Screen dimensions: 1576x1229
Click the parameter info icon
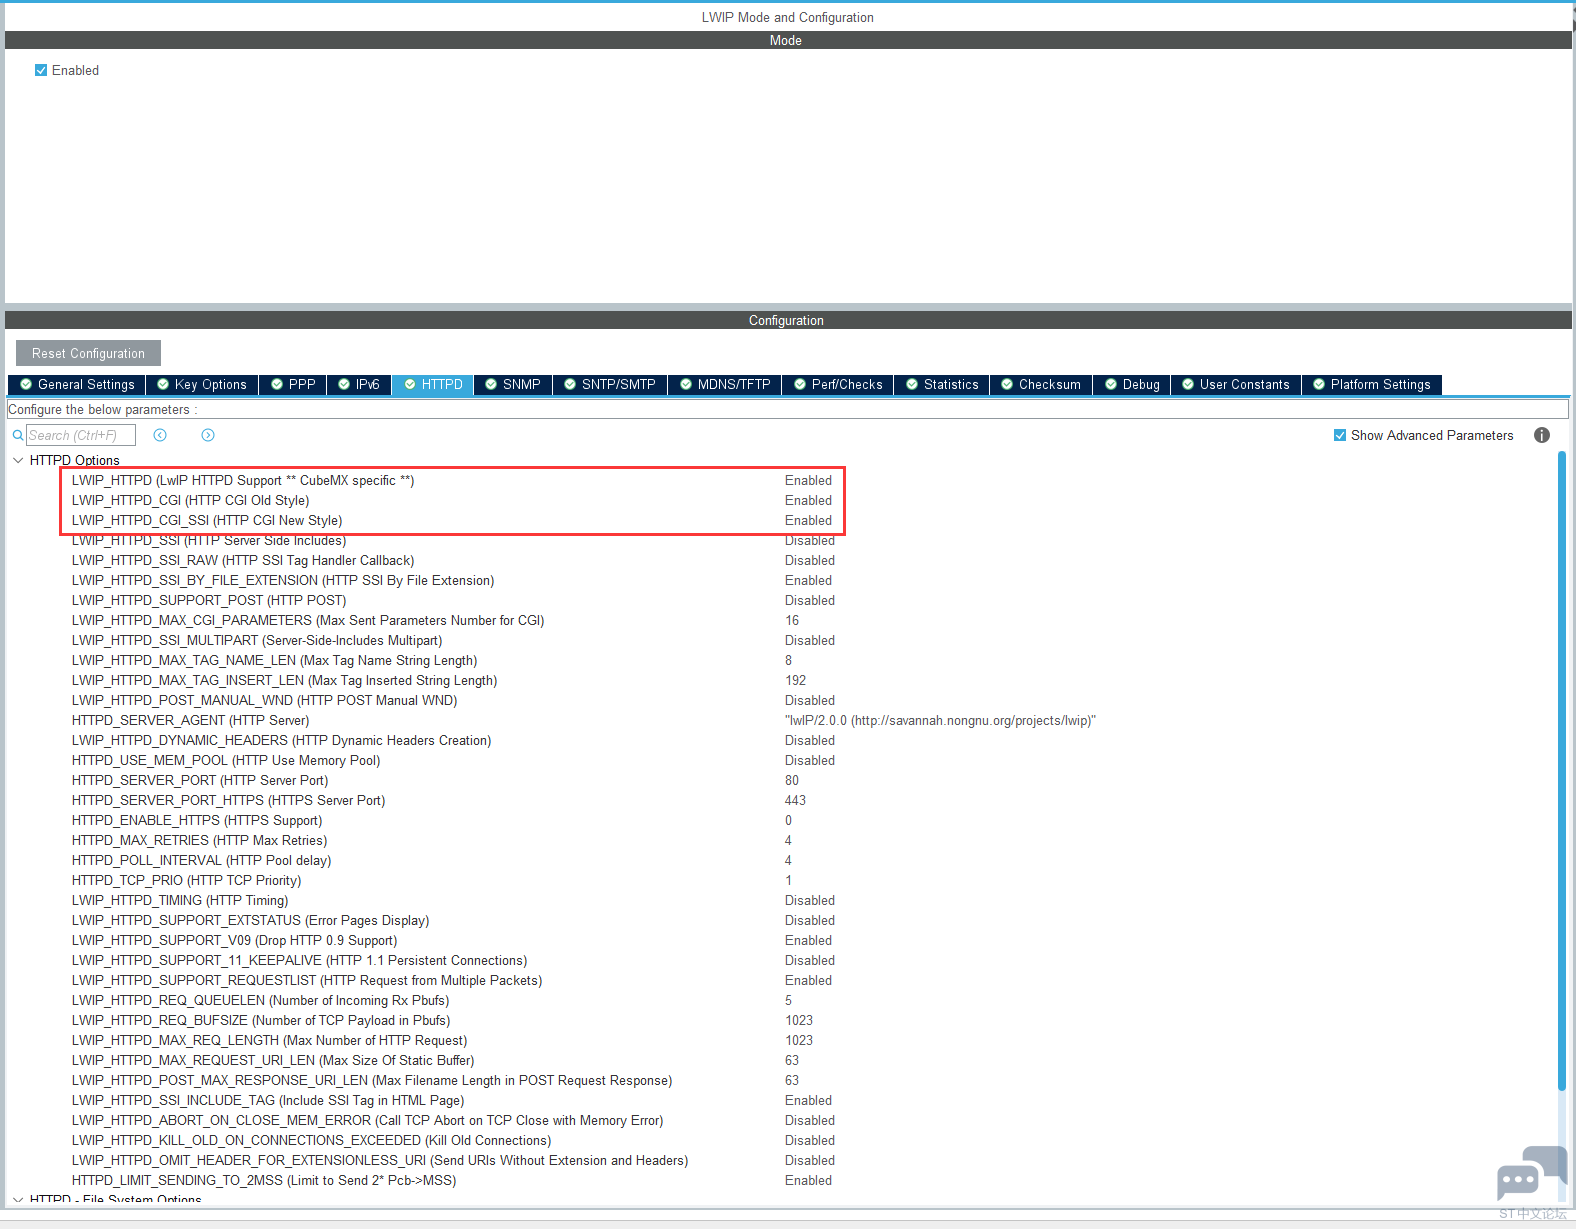point(1541,435)
